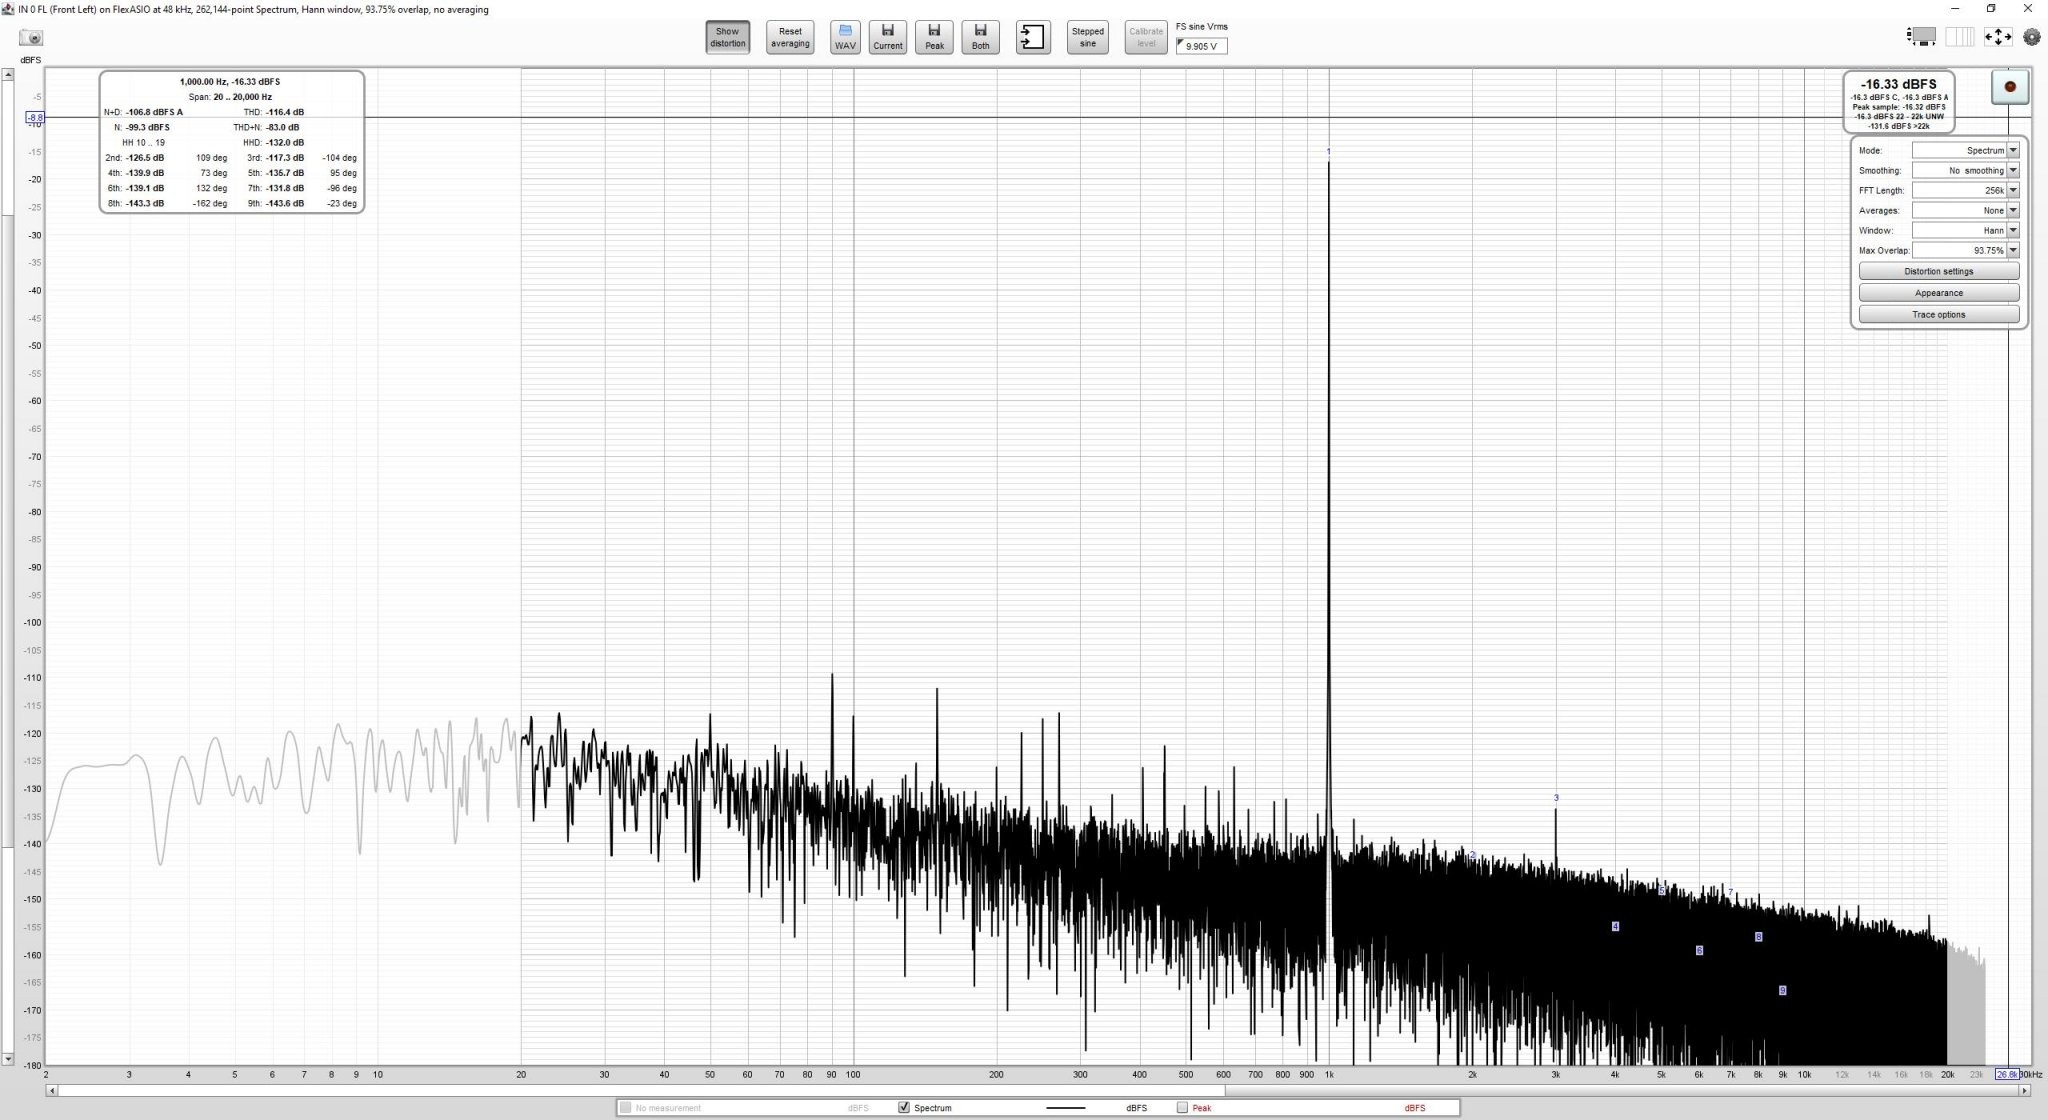
Task: Click the Stepped sine button
Action: (1088, 38)
